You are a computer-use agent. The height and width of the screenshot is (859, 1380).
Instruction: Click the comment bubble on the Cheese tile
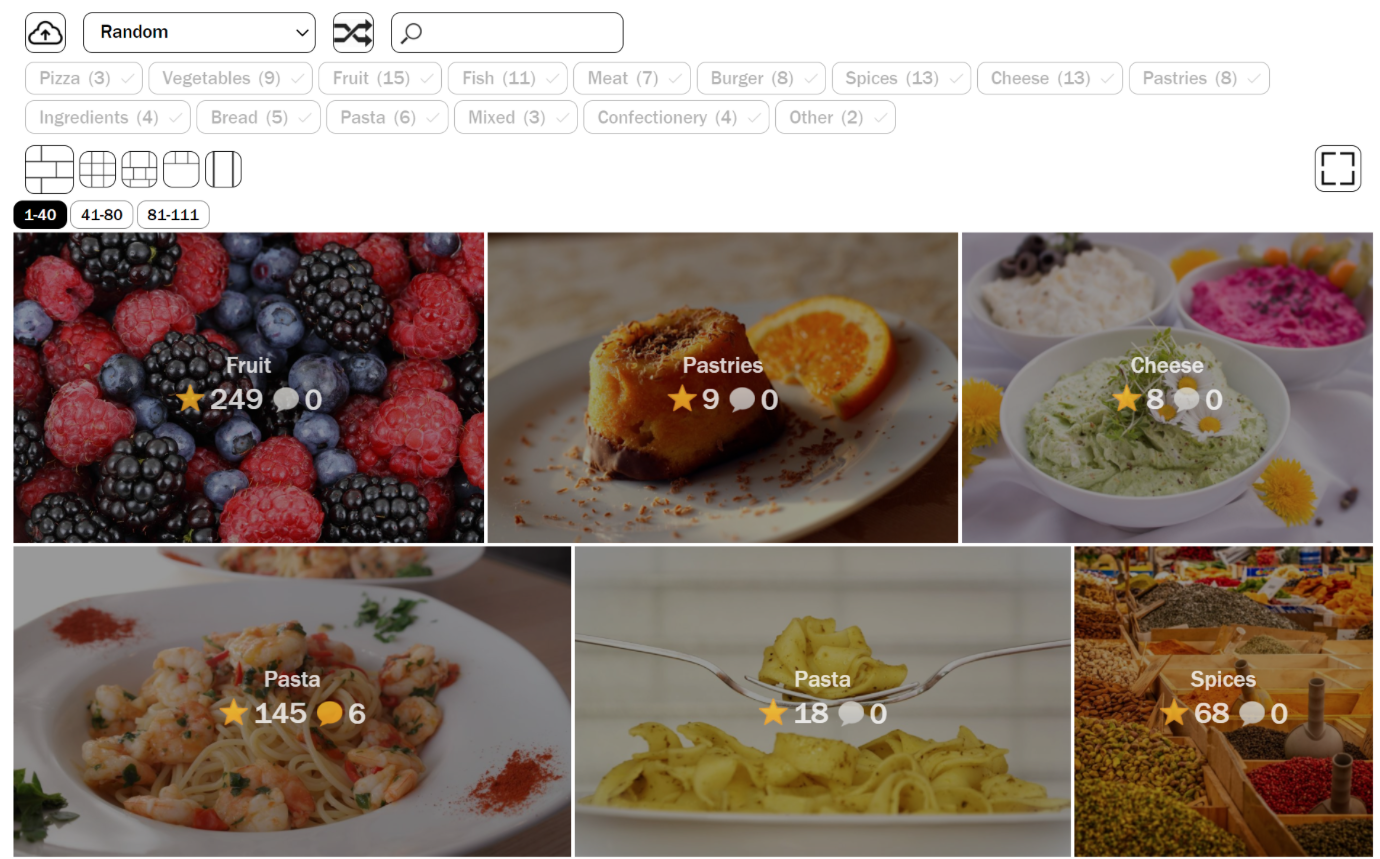(x=1187, y=400)
